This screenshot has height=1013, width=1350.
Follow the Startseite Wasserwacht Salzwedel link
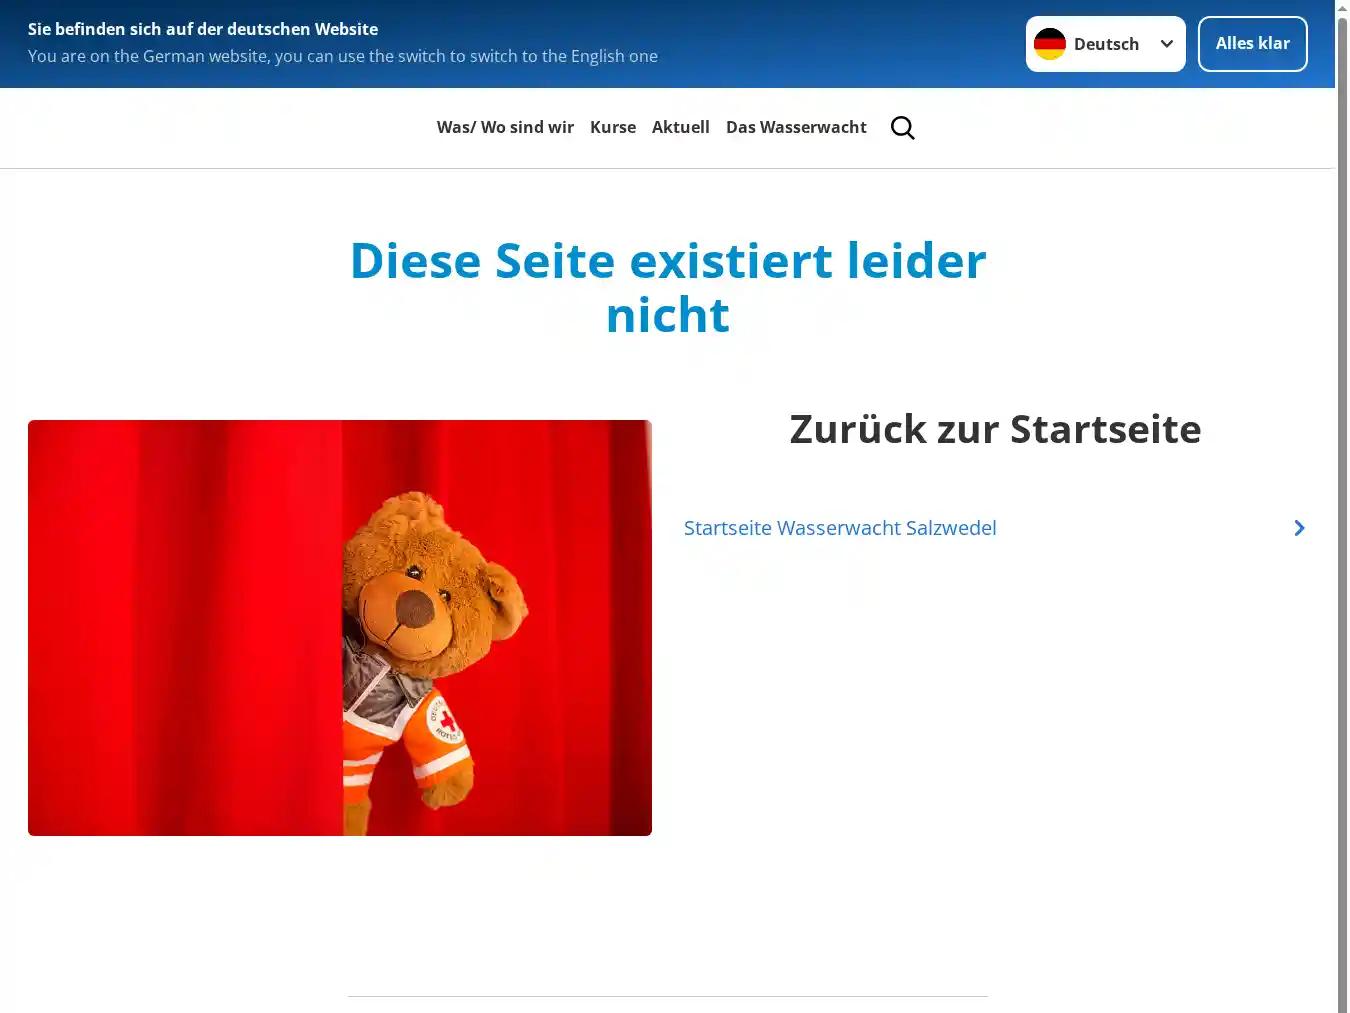839,528
